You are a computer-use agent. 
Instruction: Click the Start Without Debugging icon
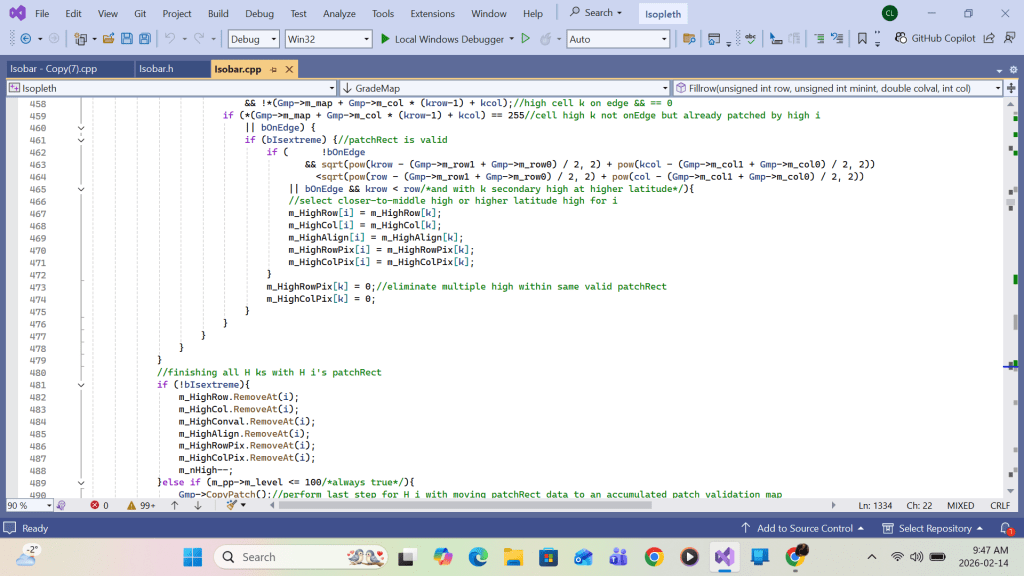click(526, 39)
